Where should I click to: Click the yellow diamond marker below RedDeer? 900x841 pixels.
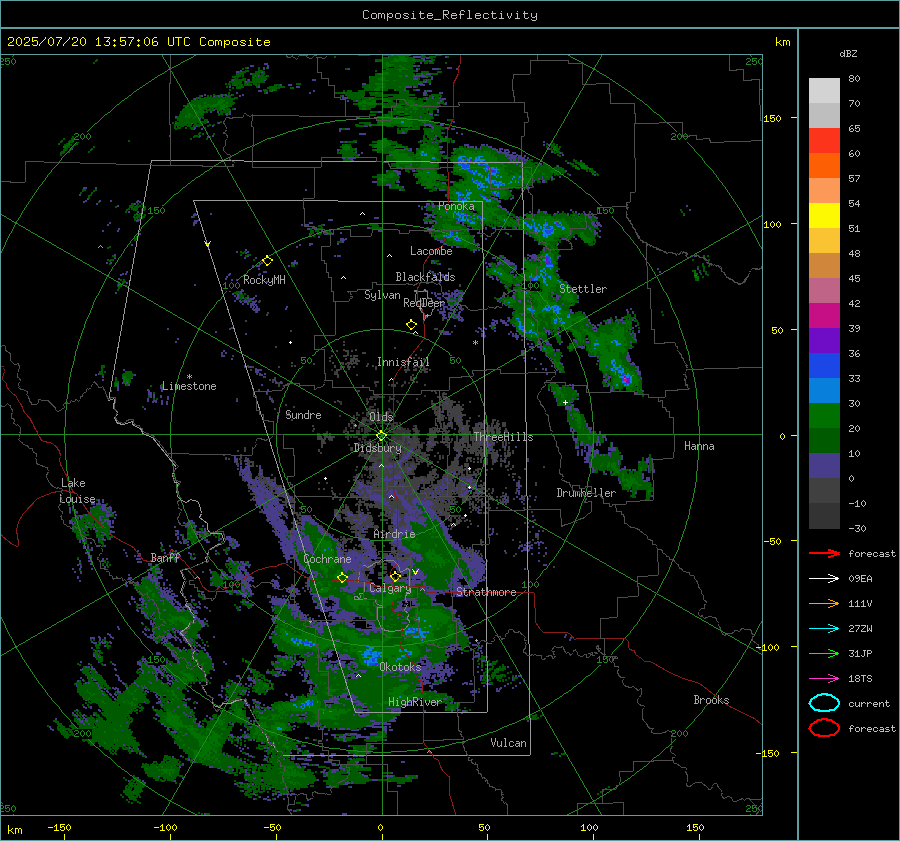[411, 325]
